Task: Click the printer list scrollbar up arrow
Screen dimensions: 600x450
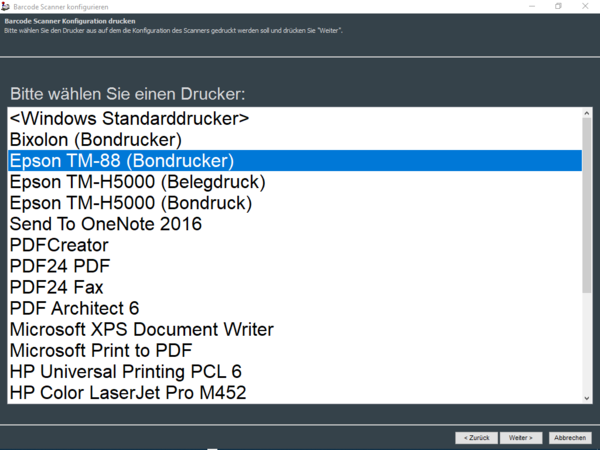Action: click(x=587, y=114)
